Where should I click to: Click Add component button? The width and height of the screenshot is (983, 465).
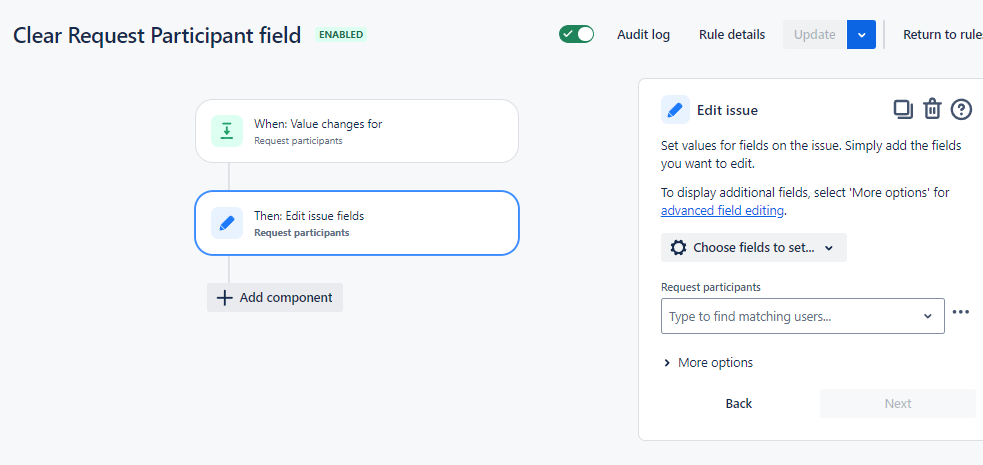point(275,297)
